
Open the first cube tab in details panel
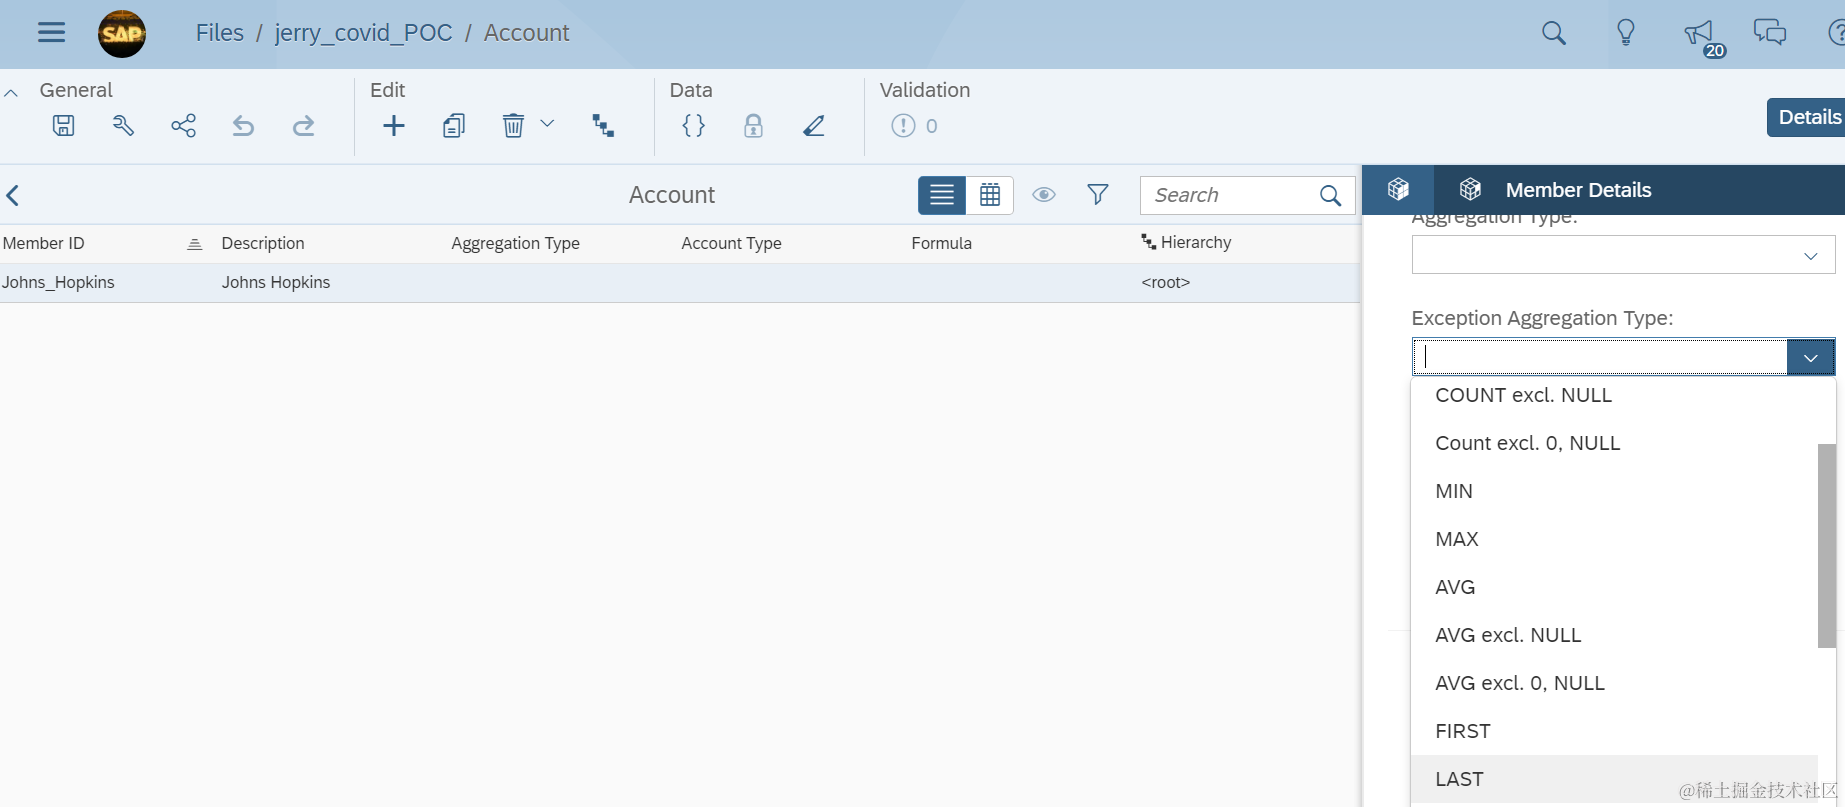coord(1398,189)
